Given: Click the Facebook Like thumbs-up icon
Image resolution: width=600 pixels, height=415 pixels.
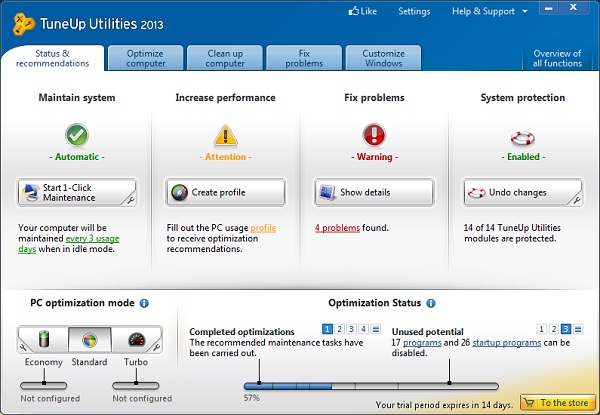Looking at the screenshot, I should pyautogui.click(x=353, y=12).
